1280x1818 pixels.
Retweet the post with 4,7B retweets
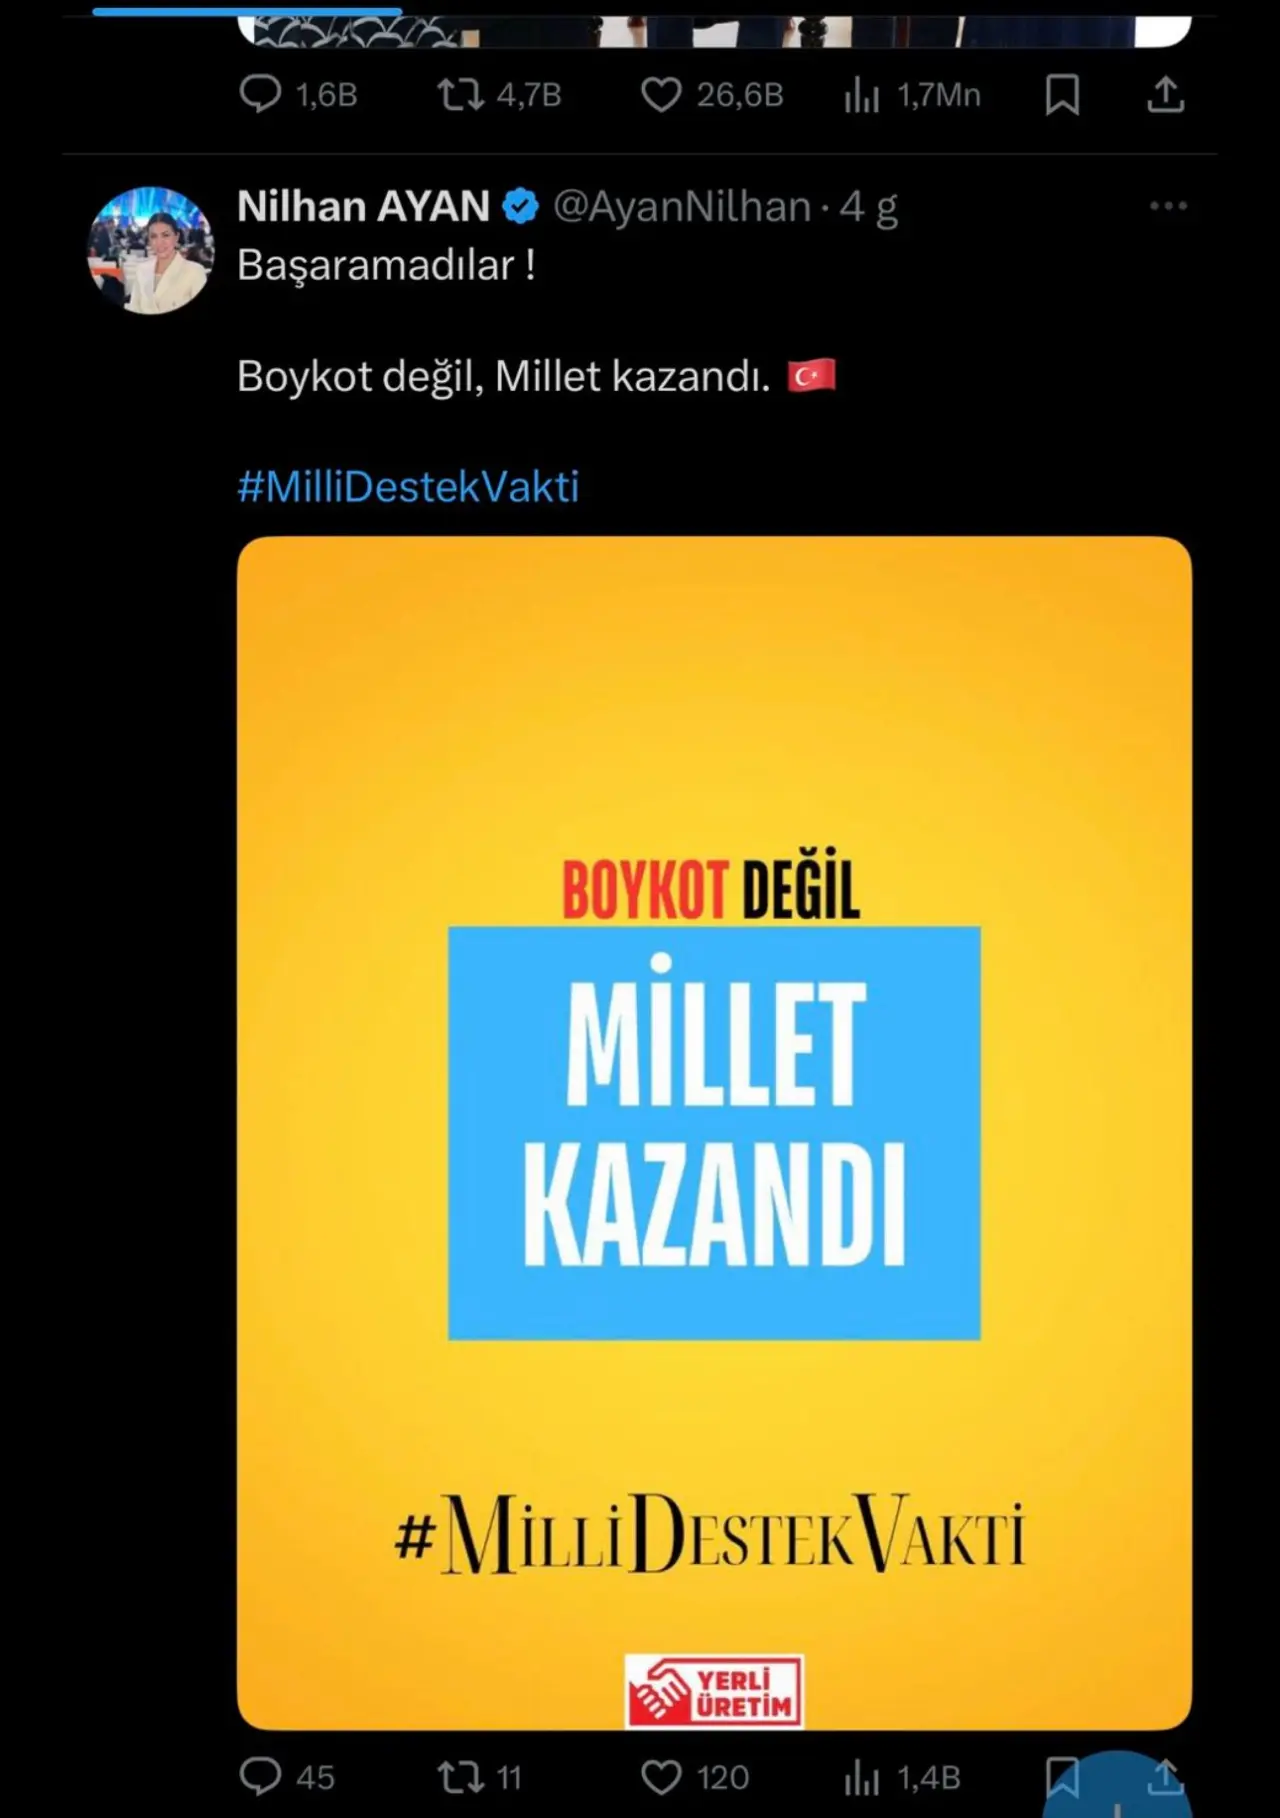point(499,95)
